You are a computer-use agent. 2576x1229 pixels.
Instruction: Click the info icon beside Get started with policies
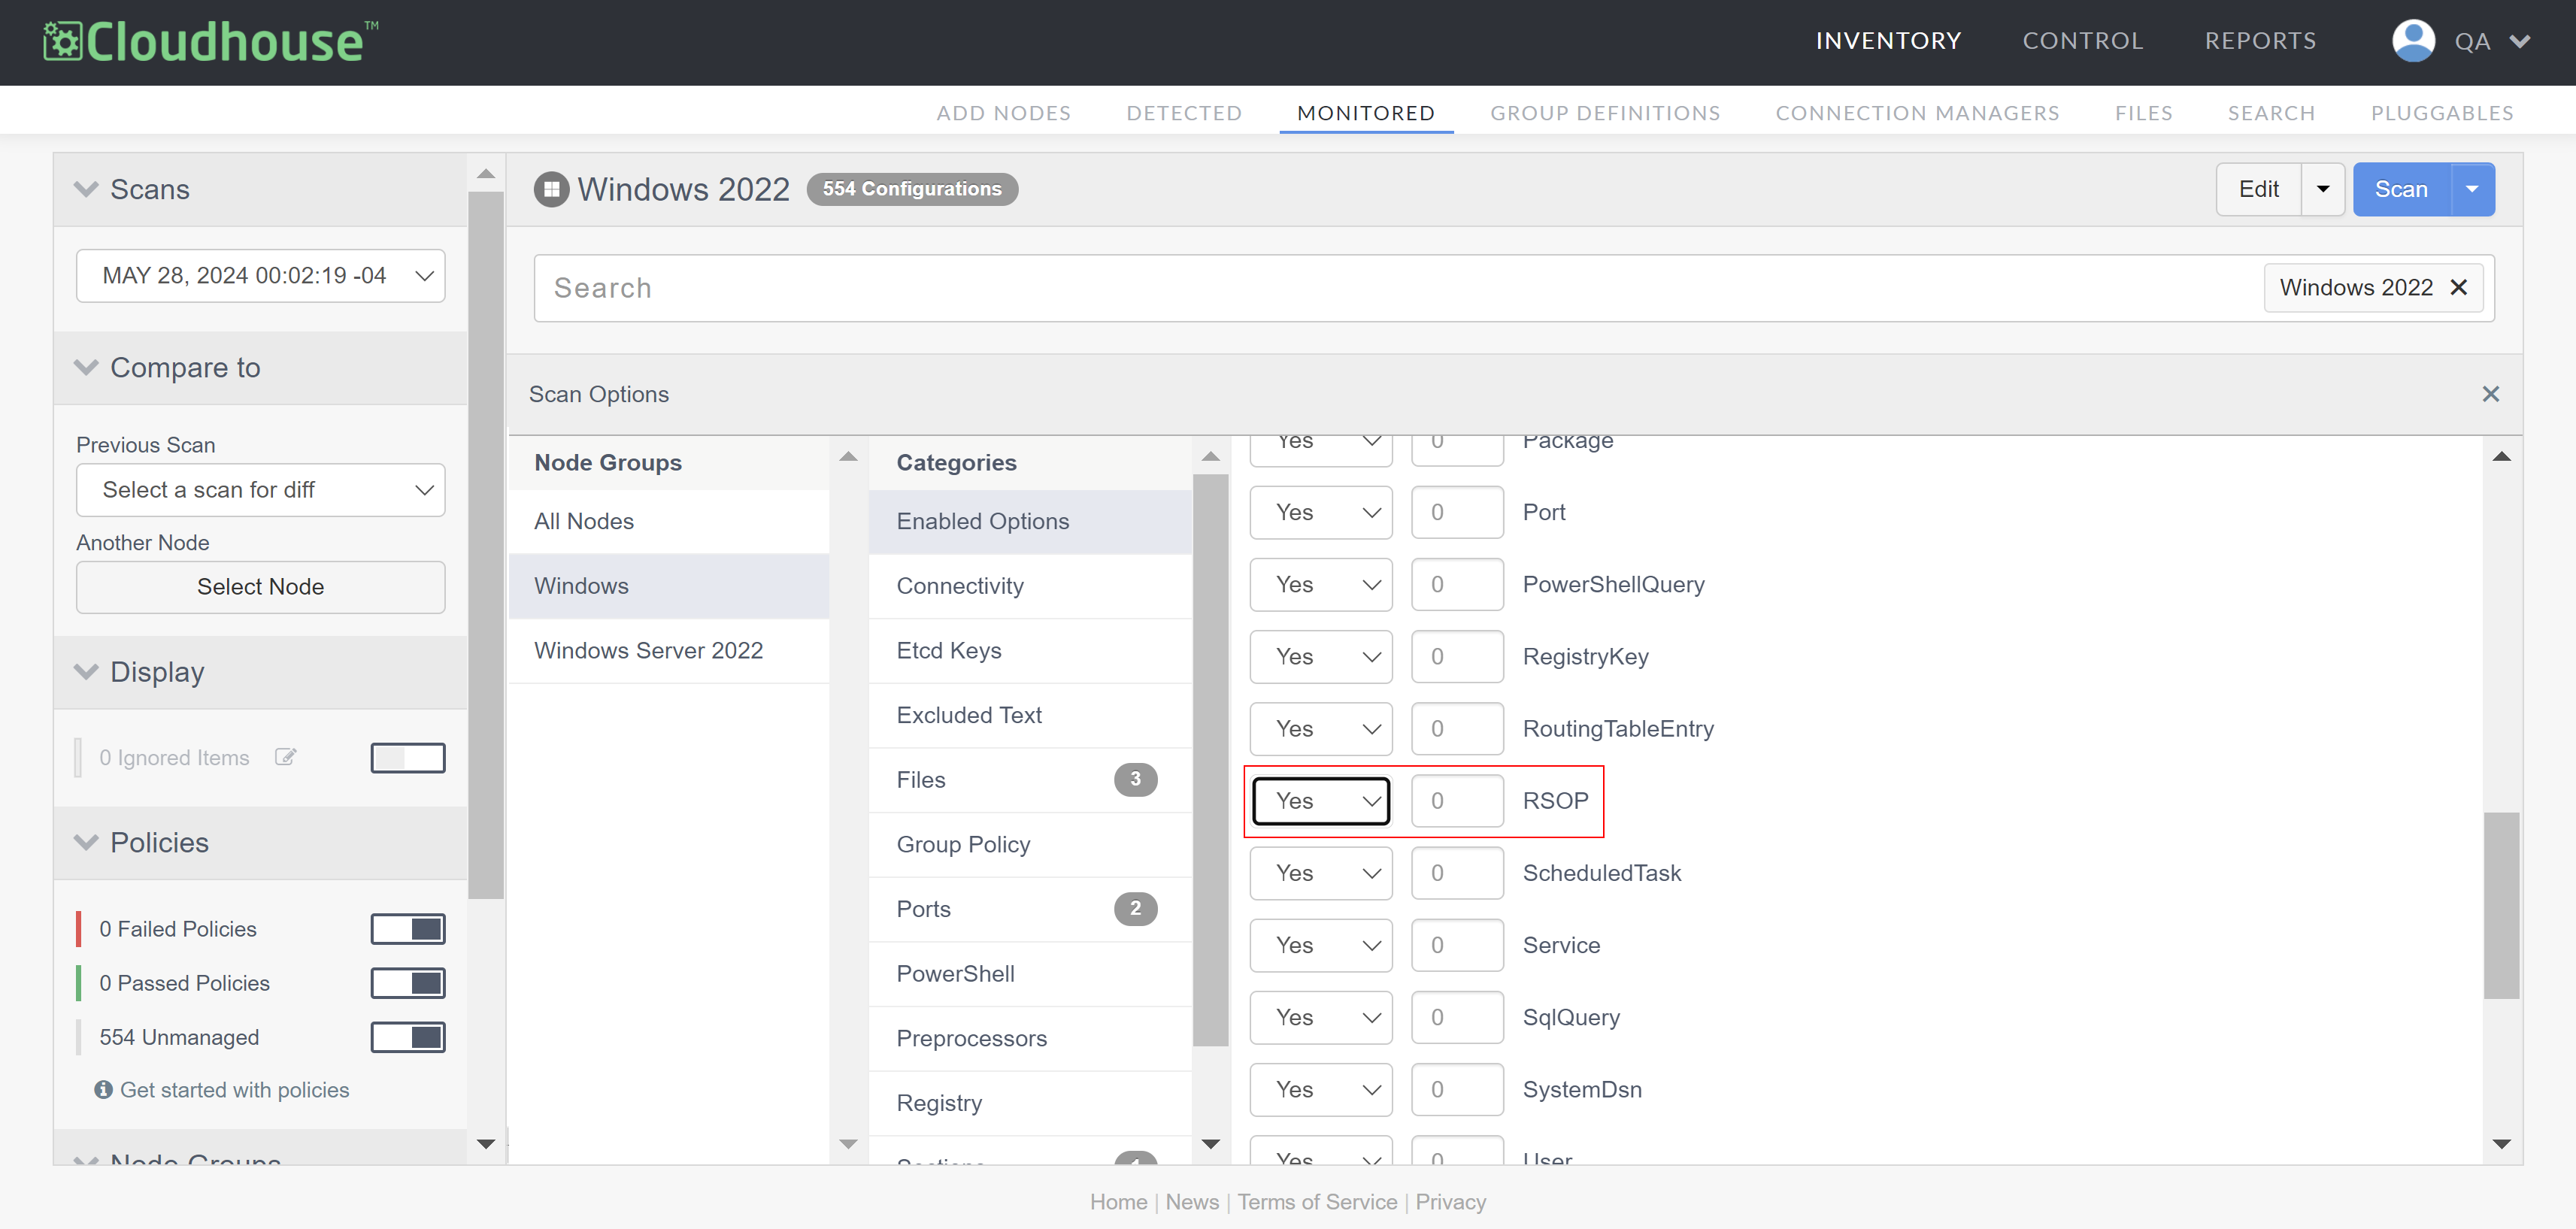point(103,1090)
